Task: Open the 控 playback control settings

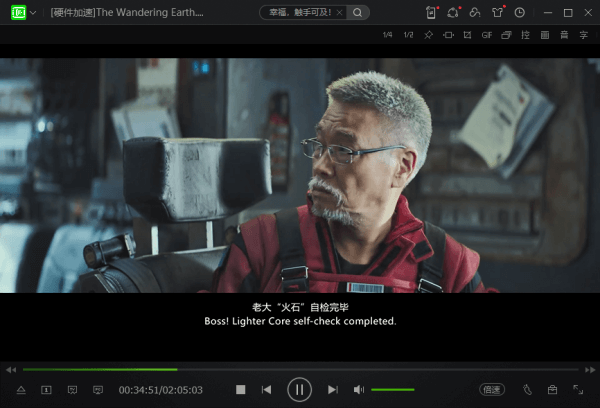Action: point(525,35)
